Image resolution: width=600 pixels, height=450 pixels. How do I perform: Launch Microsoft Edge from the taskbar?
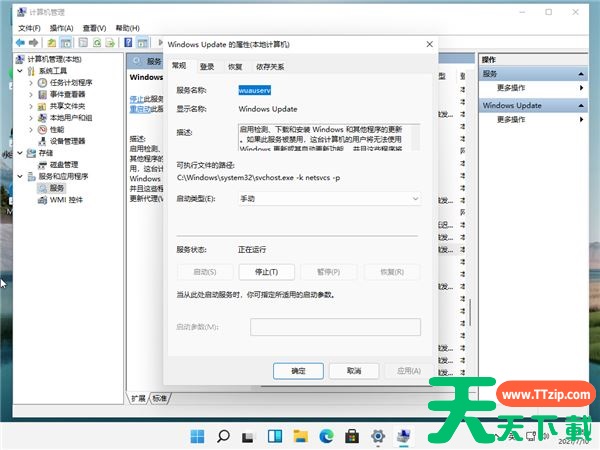pyautogui.click(x=326, y=436)
